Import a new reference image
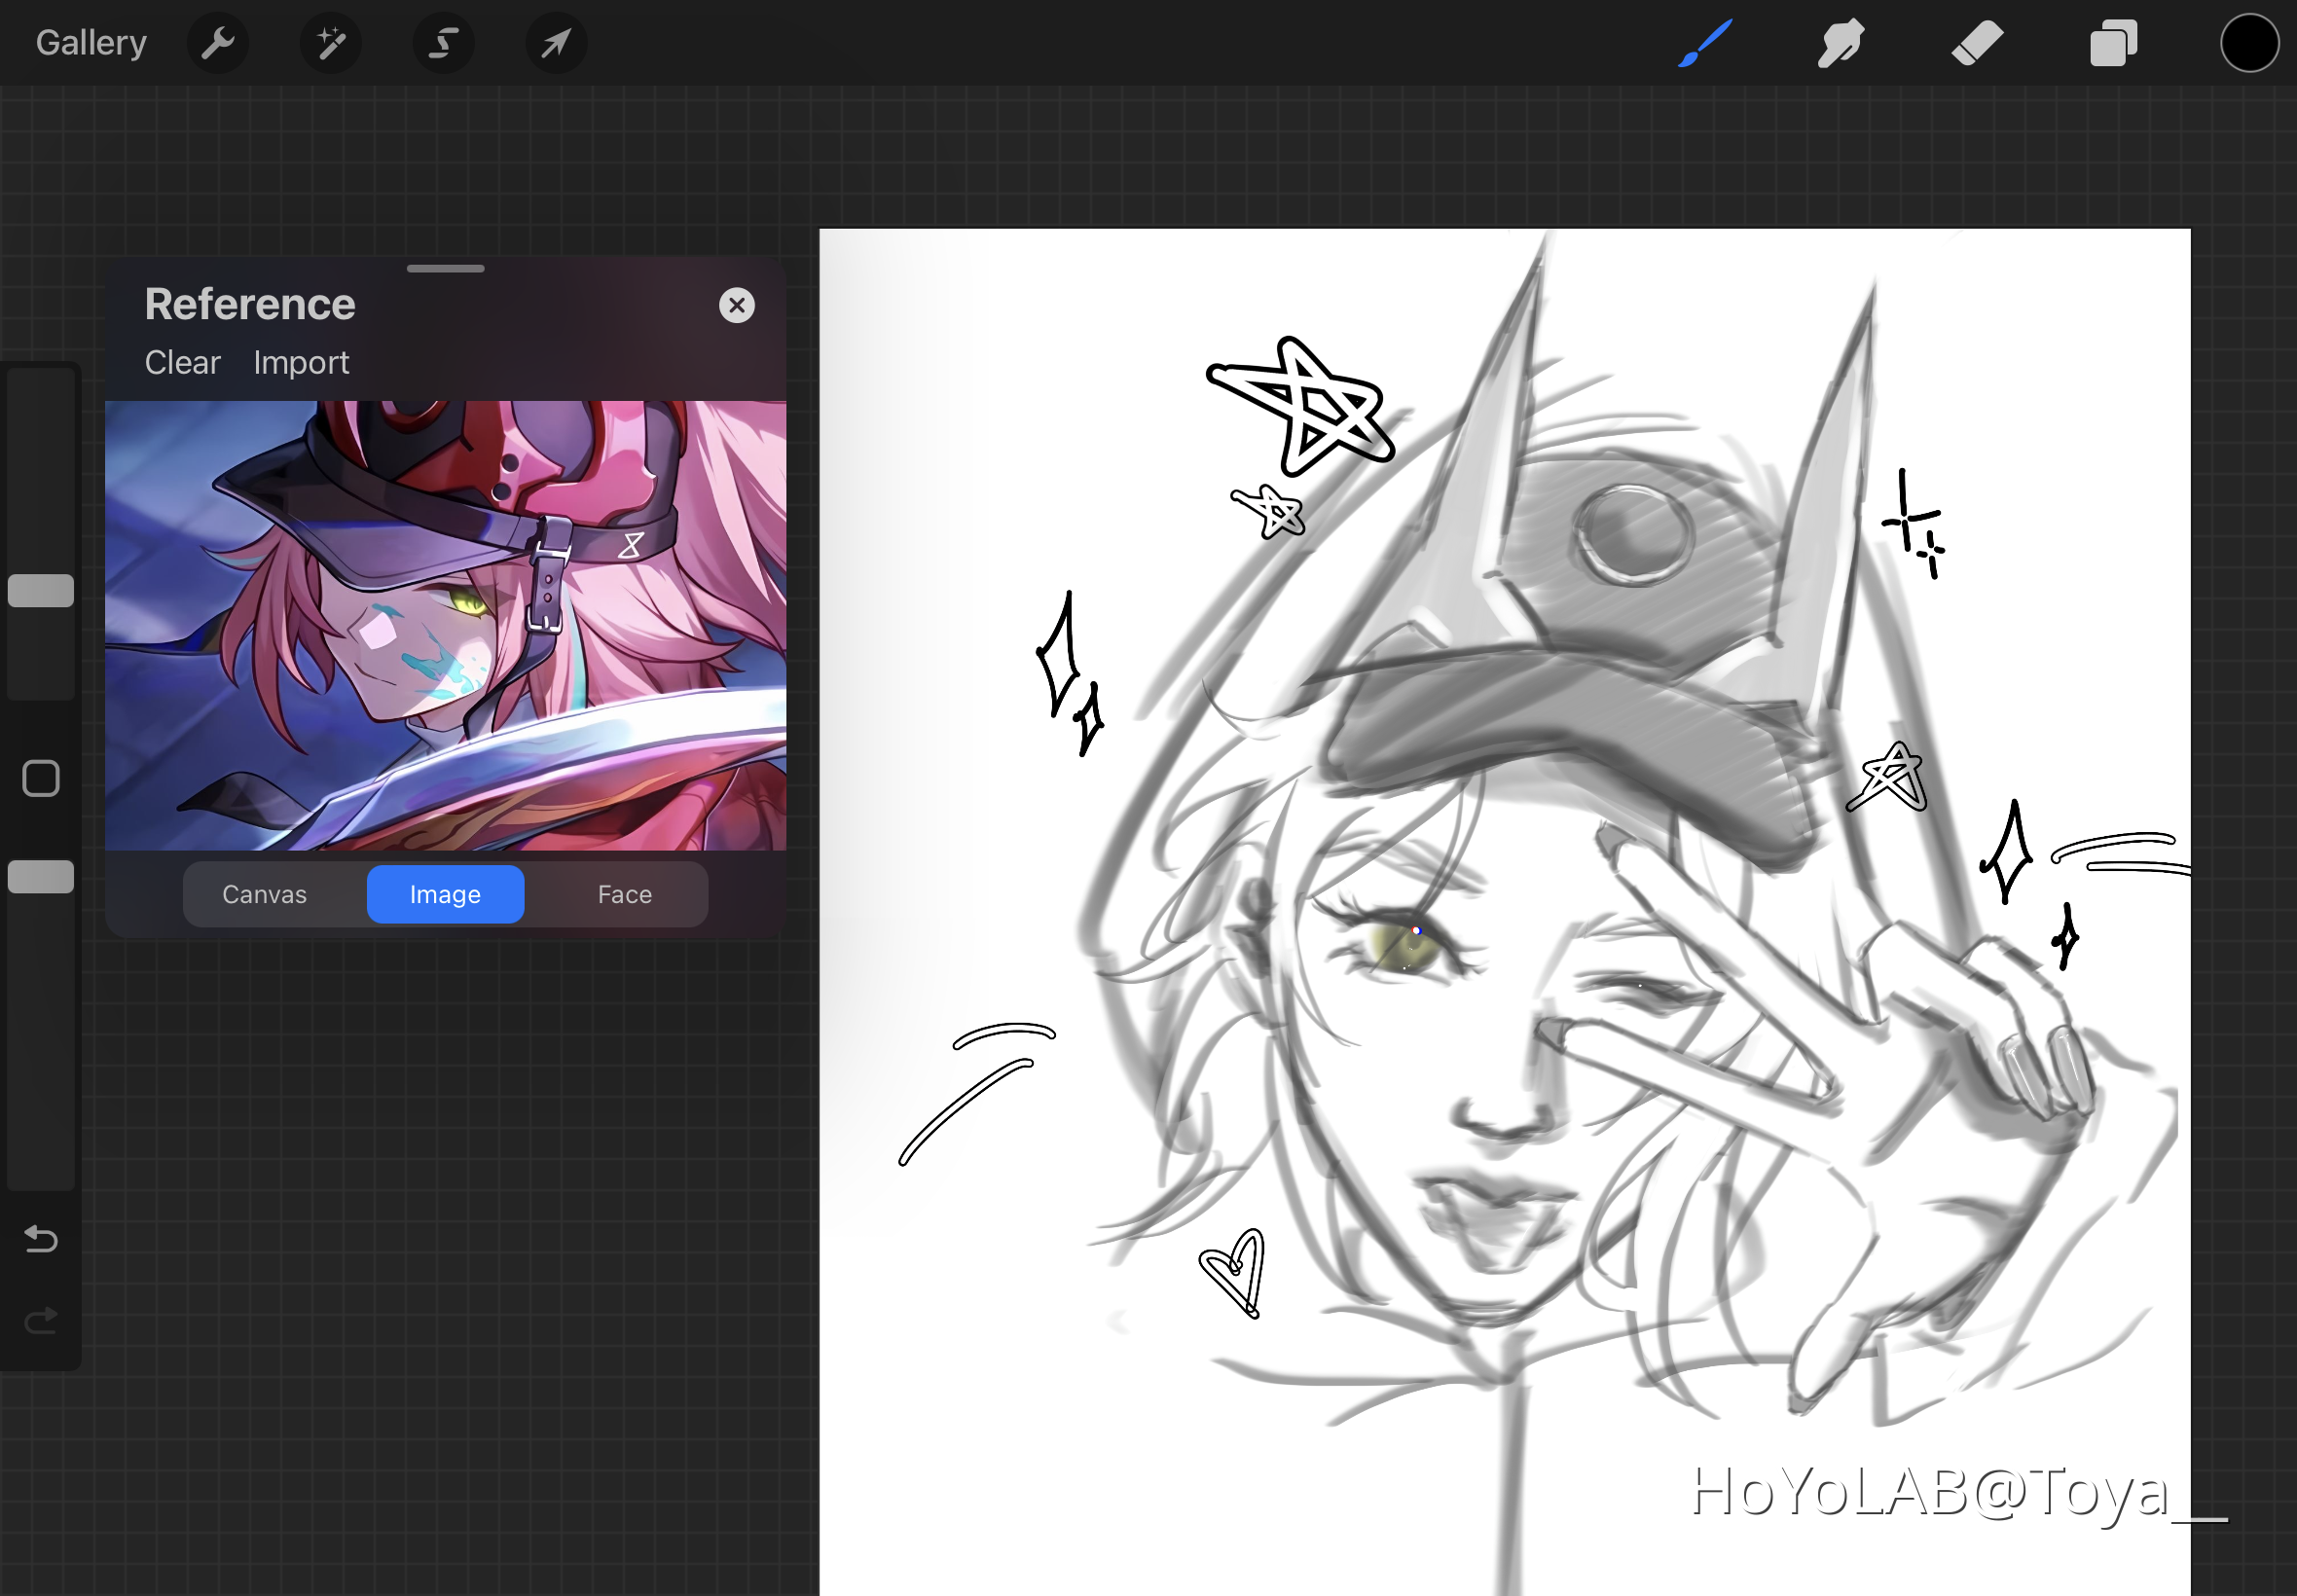Image resolution: width=2297 pixels, height=1596 pixels. click(x=301, y=362)
